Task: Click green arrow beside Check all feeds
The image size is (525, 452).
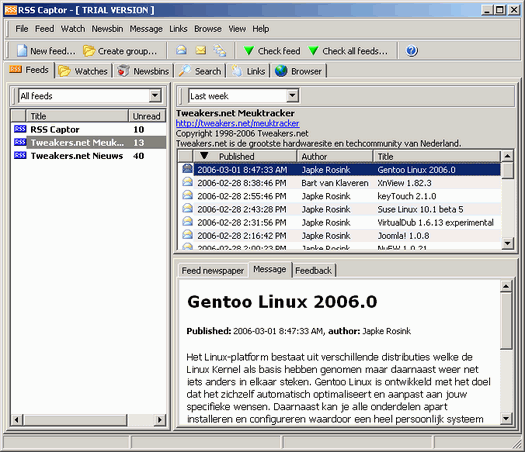Action: click(313, 51)
